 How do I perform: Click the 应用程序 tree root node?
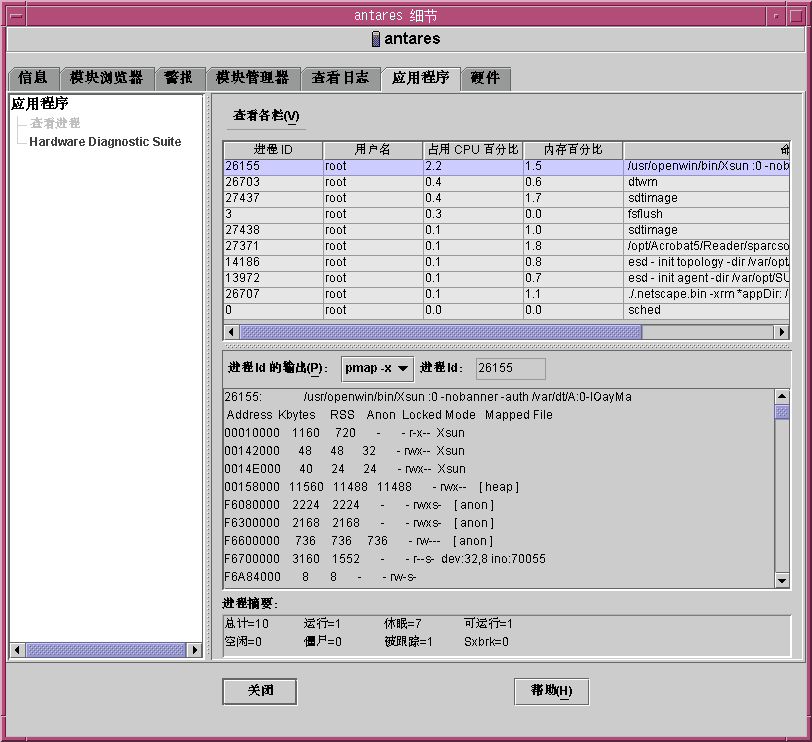(40, 104)
